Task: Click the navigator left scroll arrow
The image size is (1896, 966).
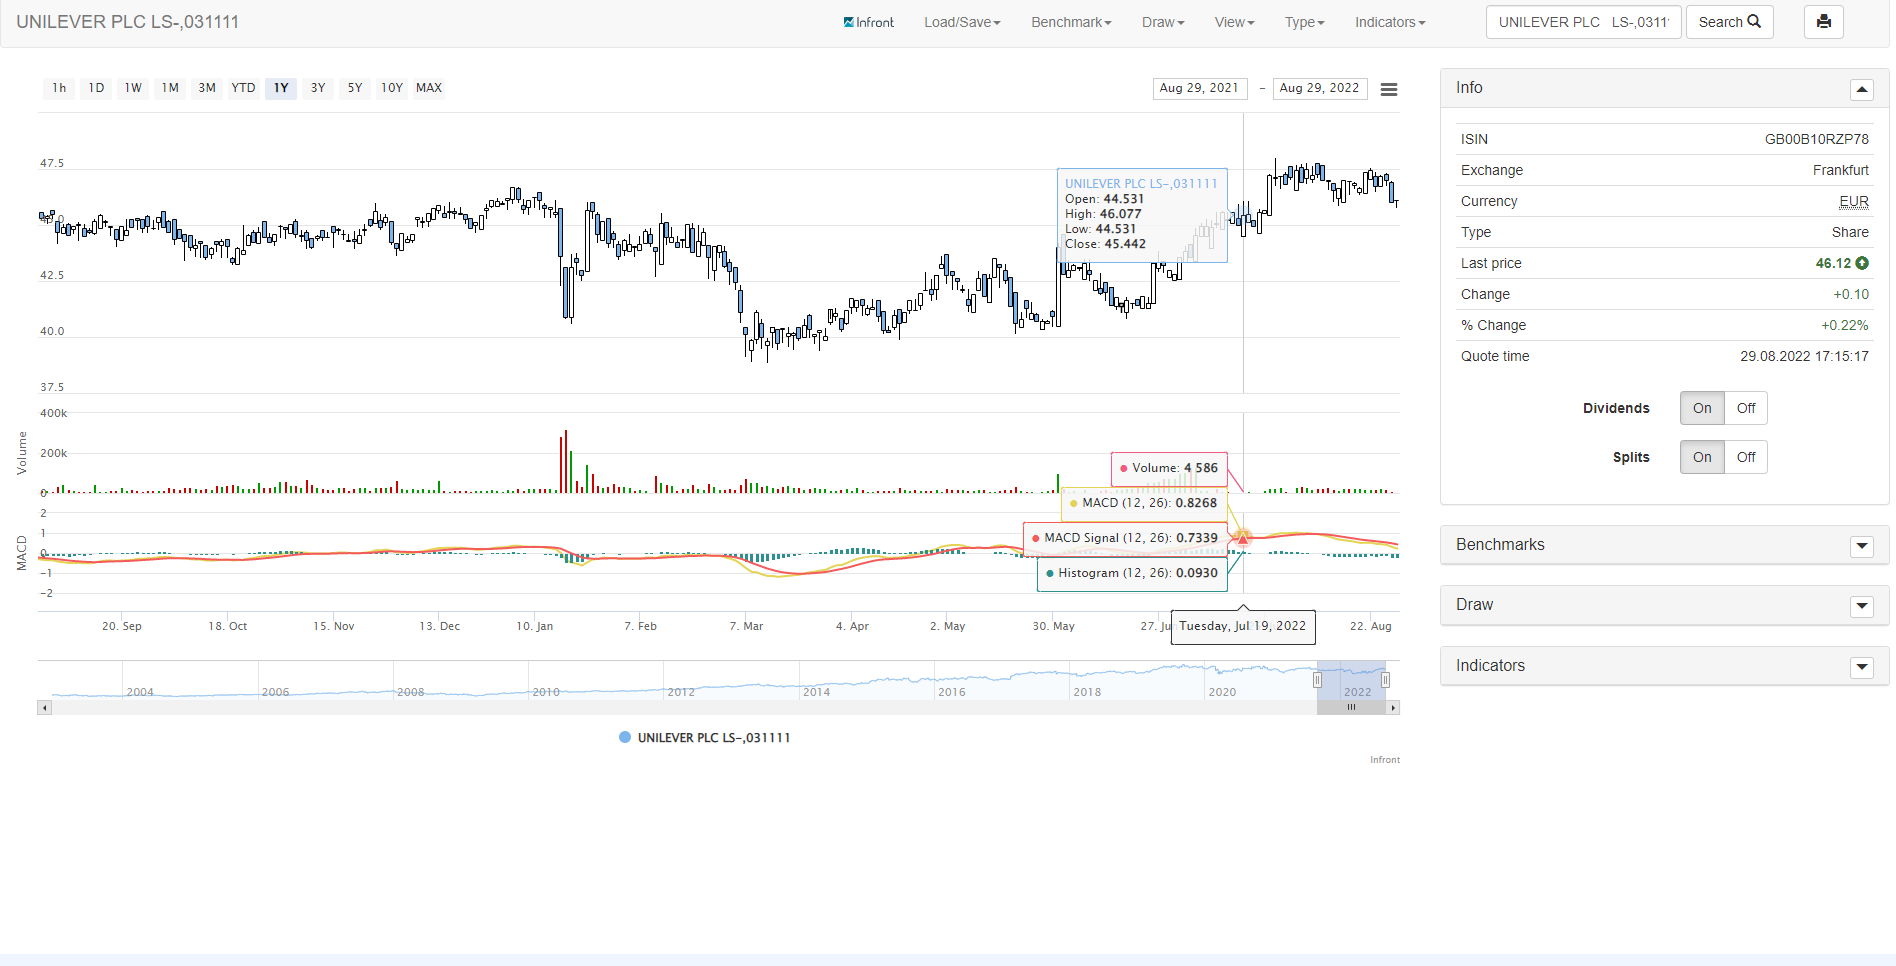Action: point(44,708)
